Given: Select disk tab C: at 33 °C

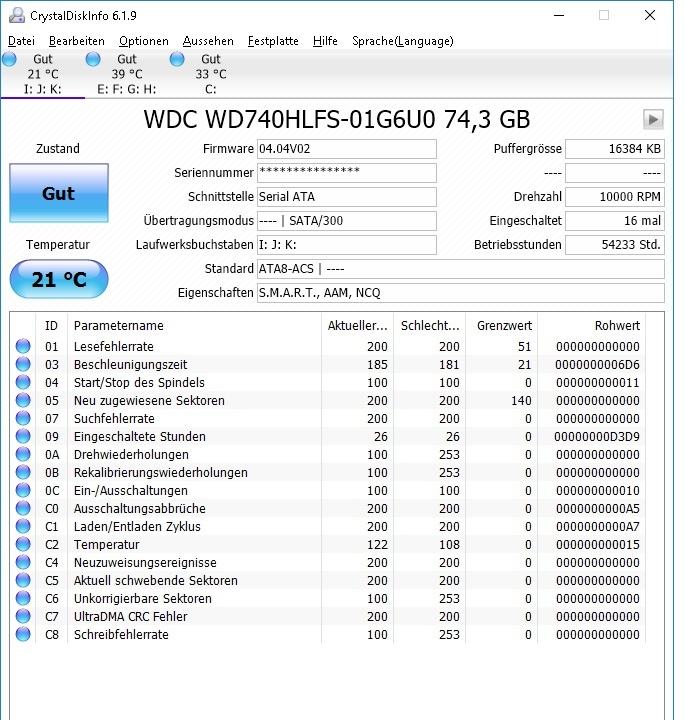Looking at the screenshot, I should tap(210, 74).
